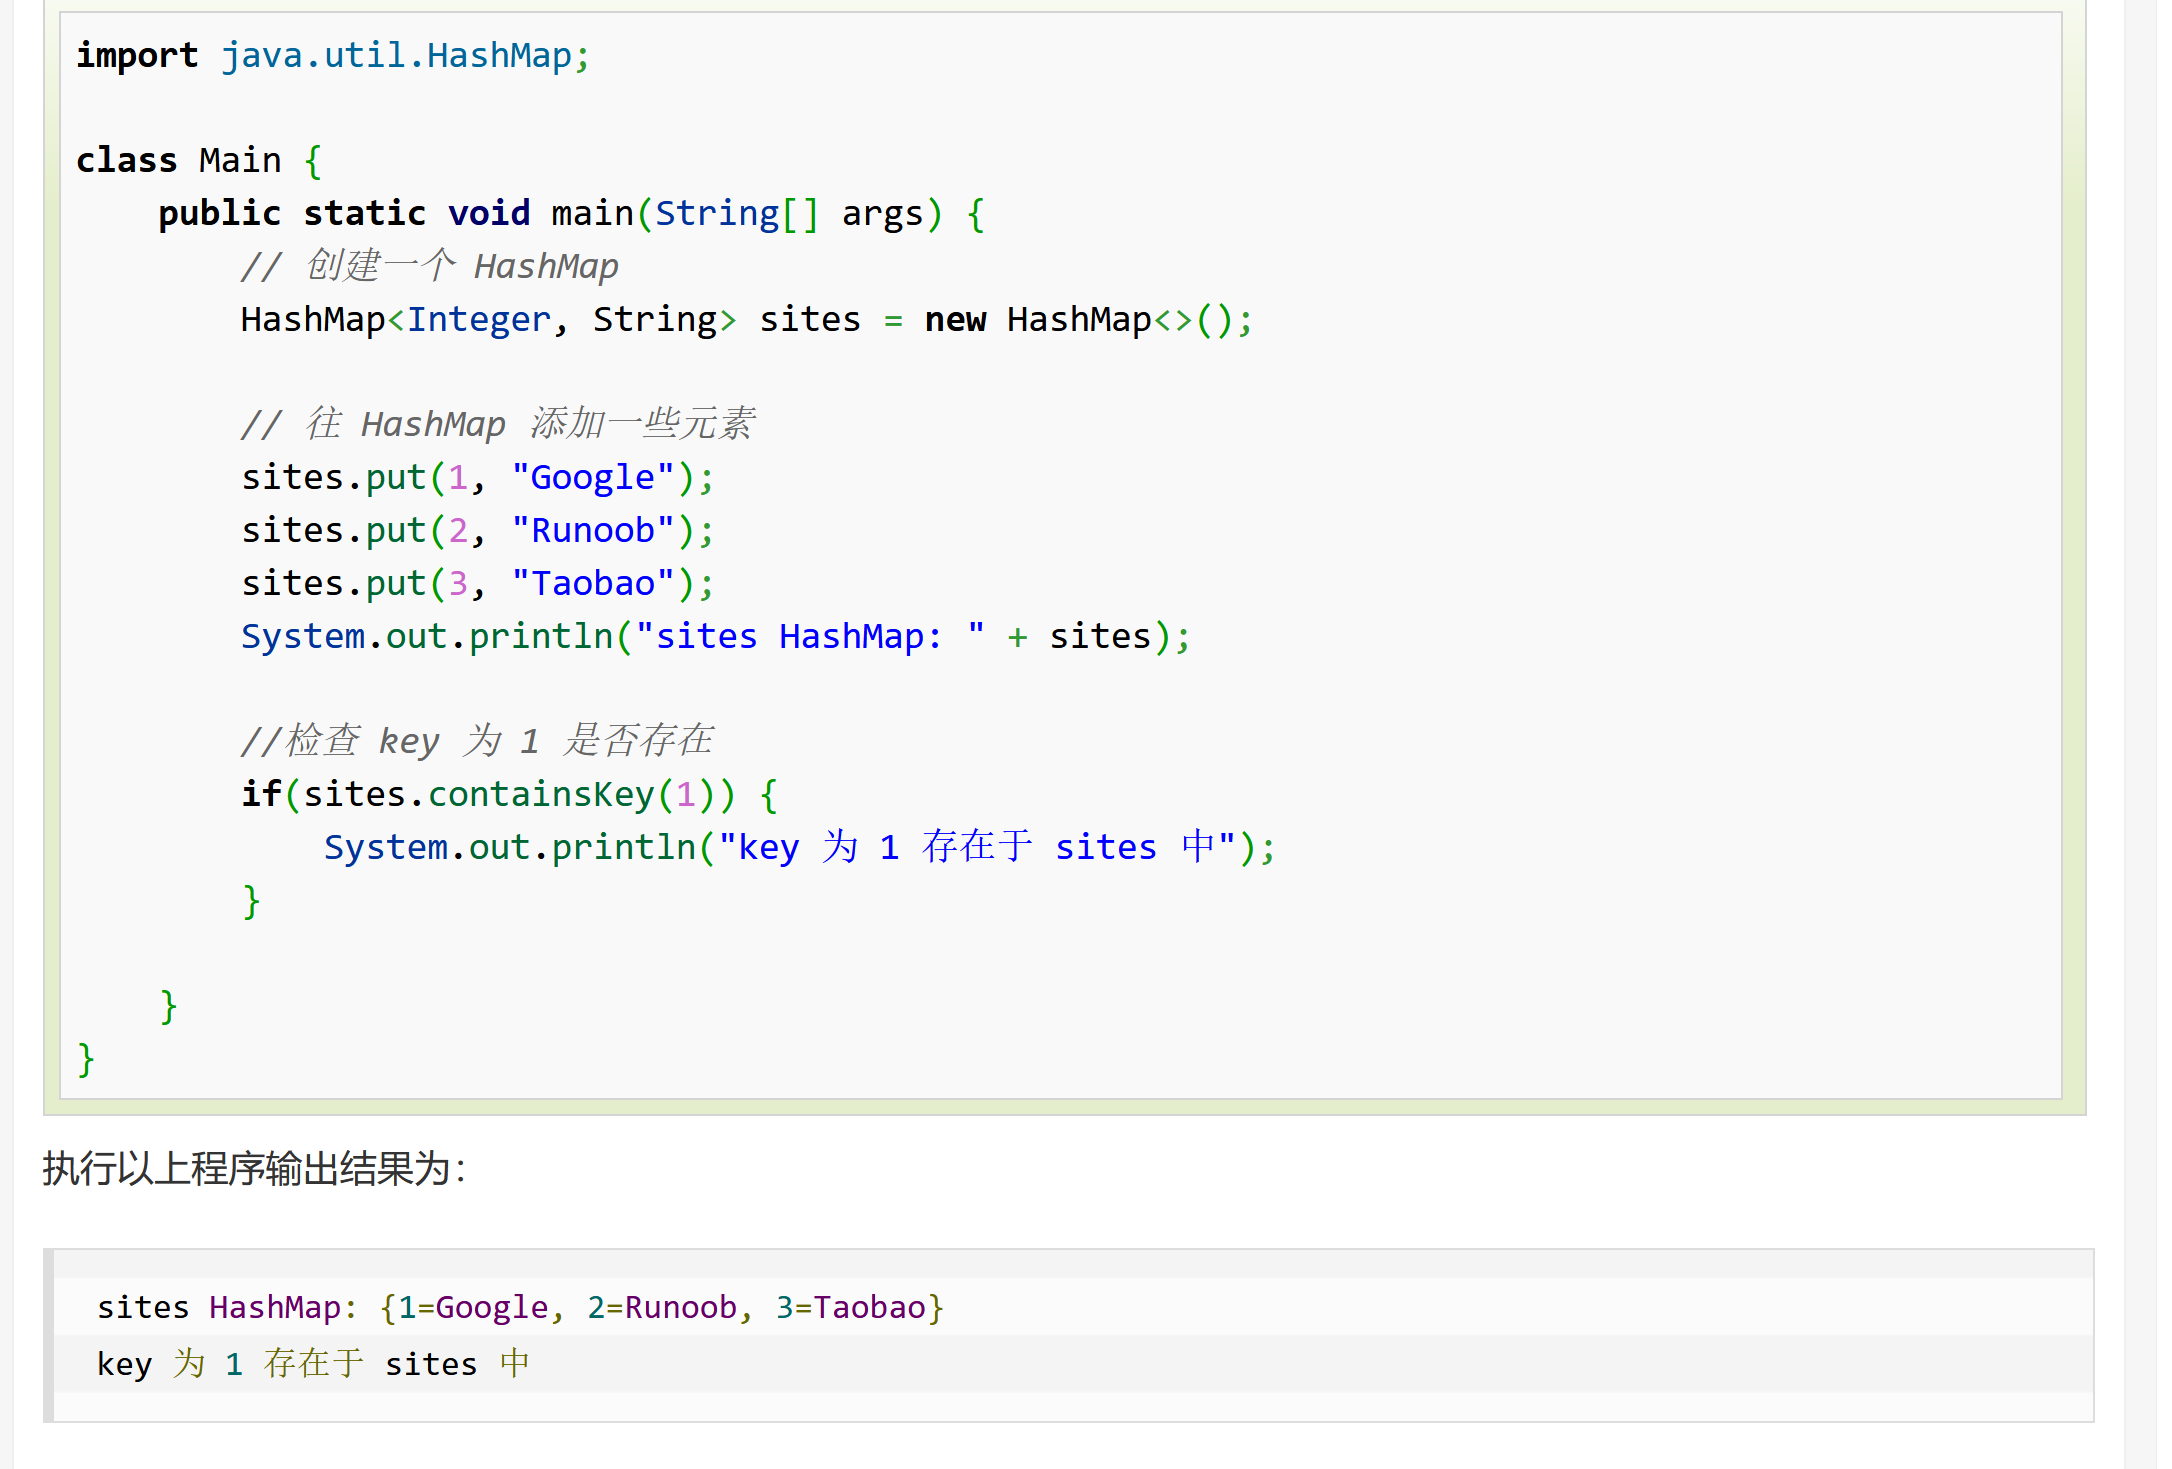
Task: Click the class Main declaration
Action: coord(179,160)
